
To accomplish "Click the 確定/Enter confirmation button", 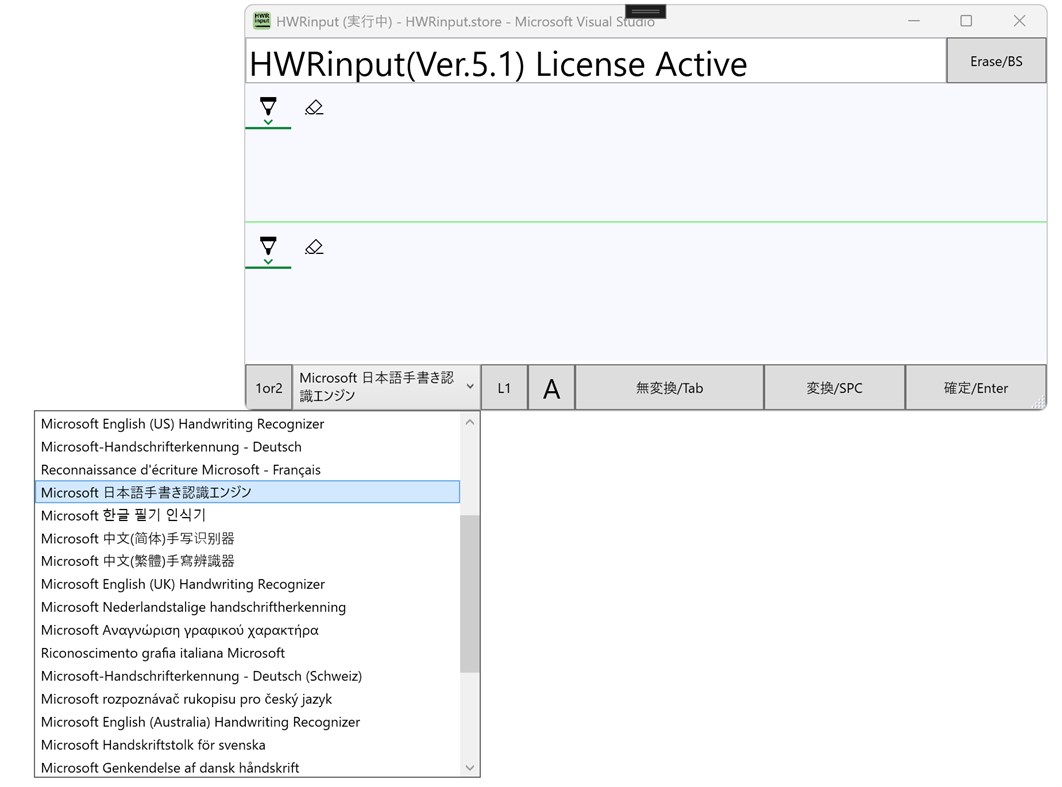I will [x=976, y=387].
